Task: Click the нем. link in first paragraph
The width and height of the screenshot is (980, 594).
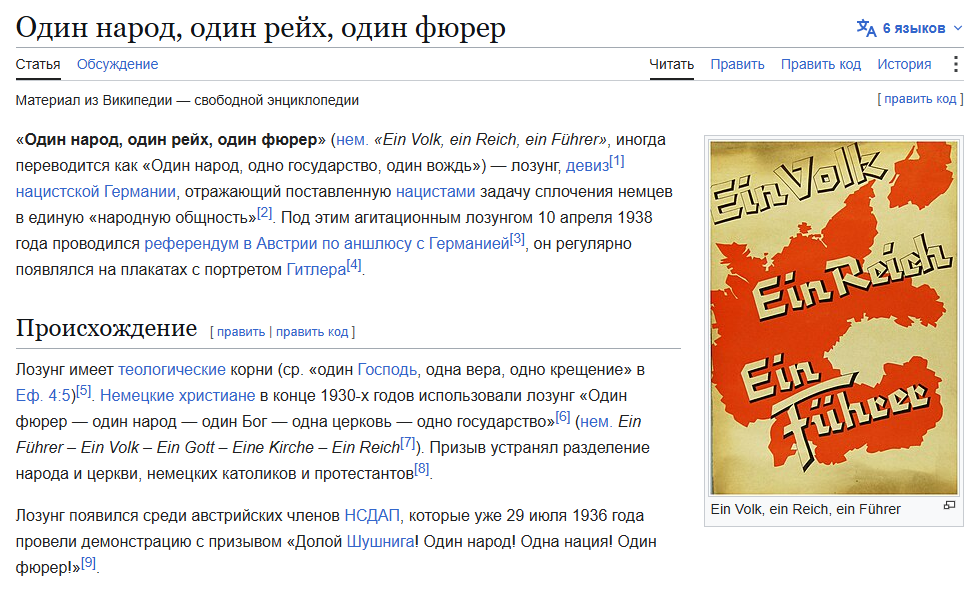Action: pos(352,139)
